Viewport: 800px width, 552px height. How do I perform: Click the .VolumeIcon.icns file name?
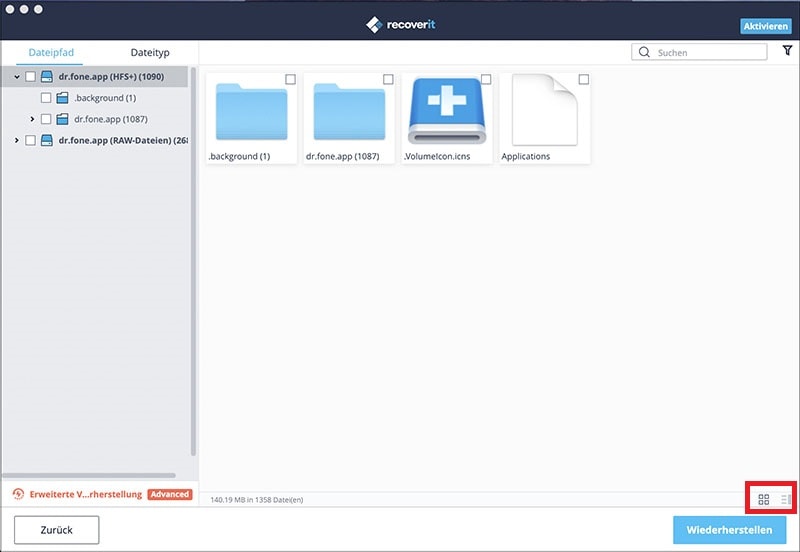click(x=437, y=156)
